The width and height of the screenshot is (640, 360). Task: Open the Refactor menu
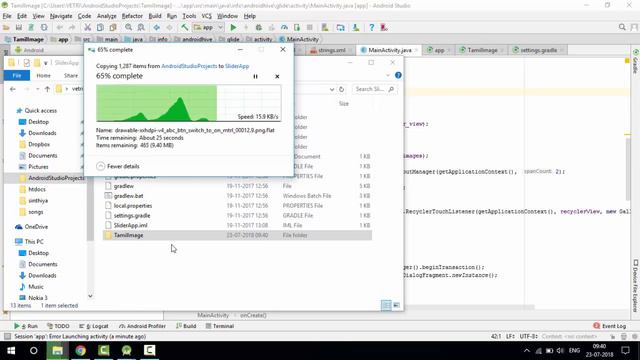click(x=132, y=16)
